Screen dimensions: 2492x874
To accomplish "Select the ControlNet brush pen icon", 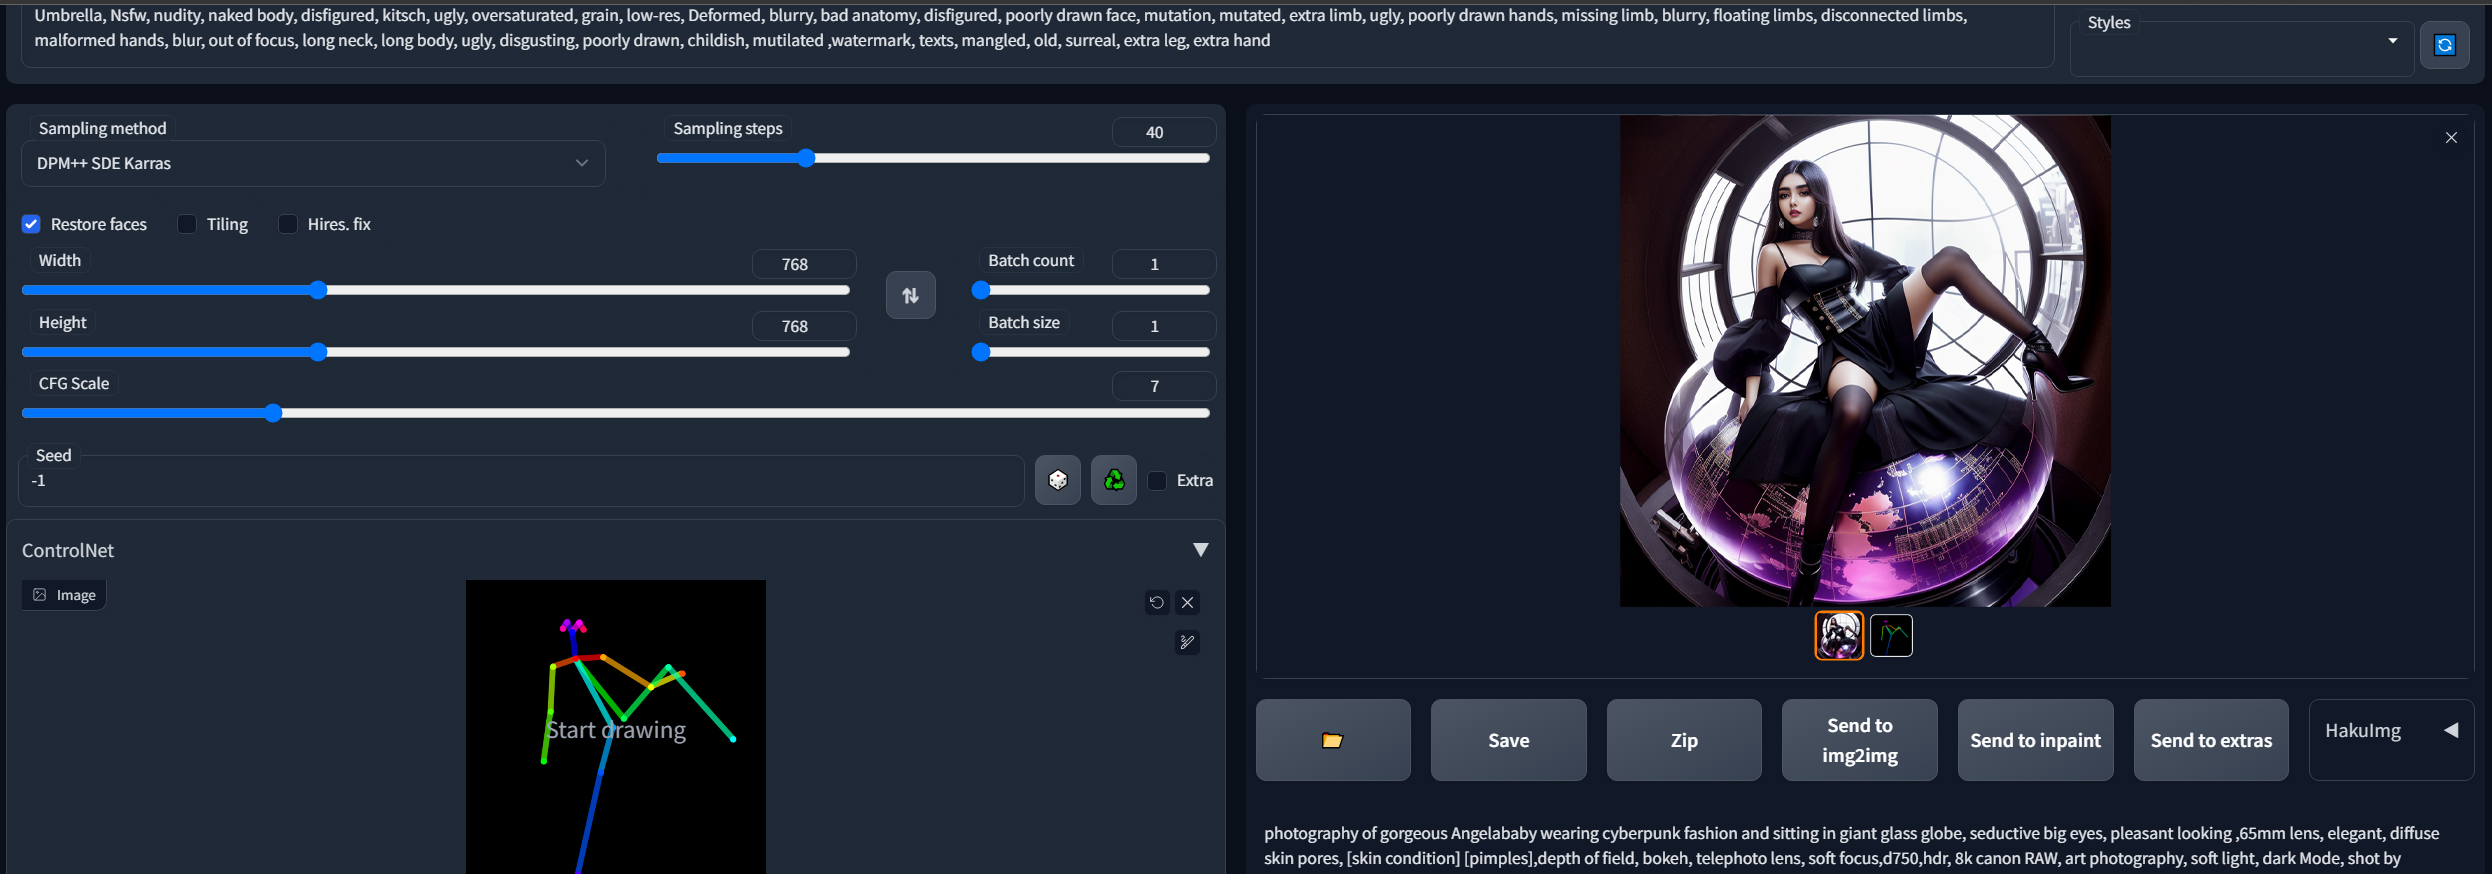I will pos(1187,642).
